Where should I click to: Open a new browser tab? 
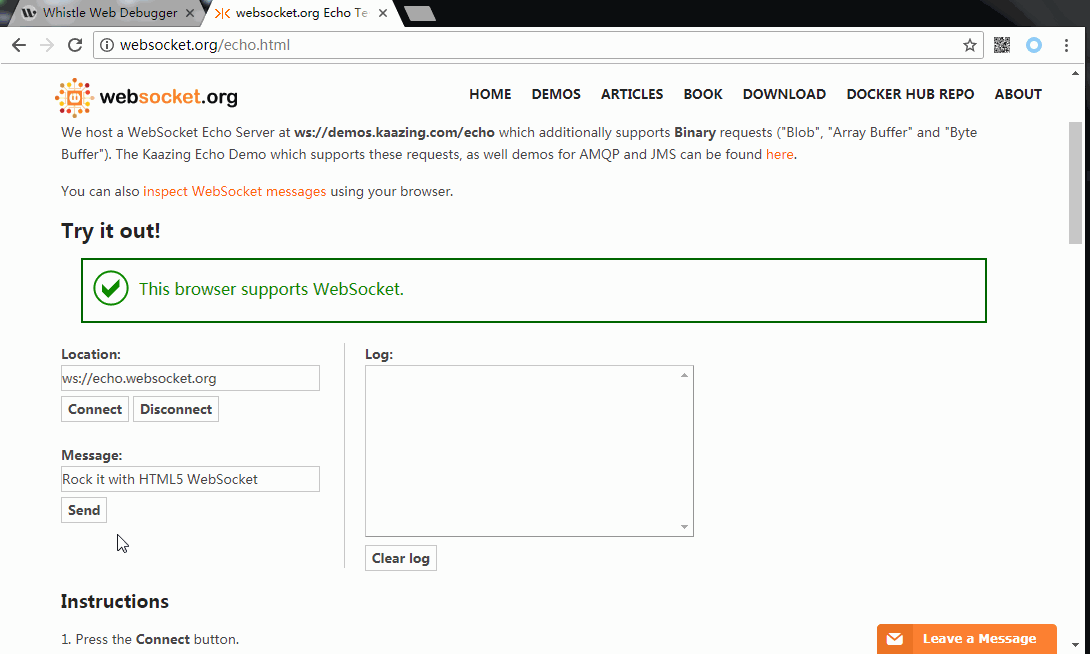[419, 13]
